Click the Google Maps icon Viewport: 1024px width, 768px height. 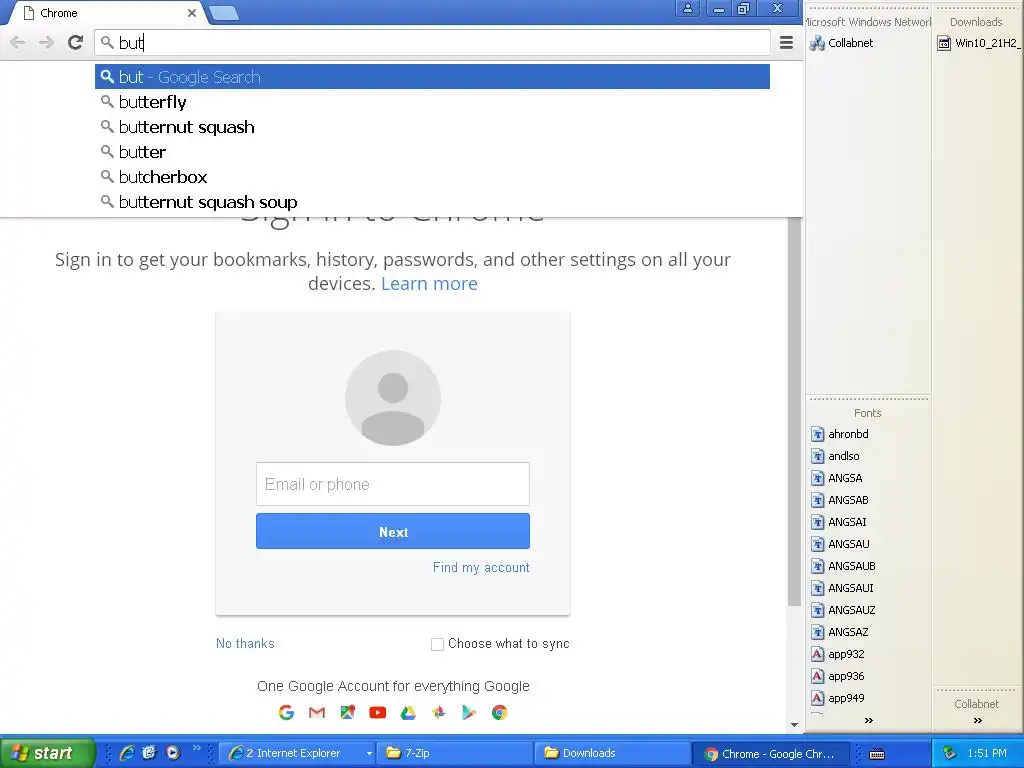347,712
